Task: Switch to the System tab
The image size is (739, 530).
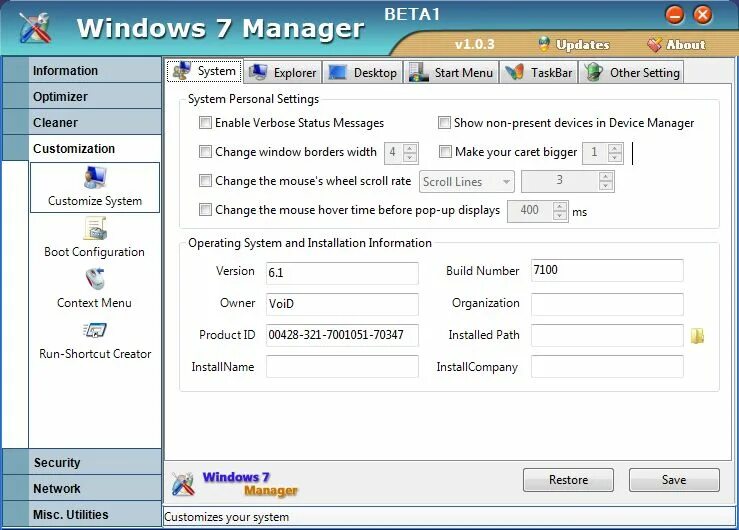Action: pos(205,71)
